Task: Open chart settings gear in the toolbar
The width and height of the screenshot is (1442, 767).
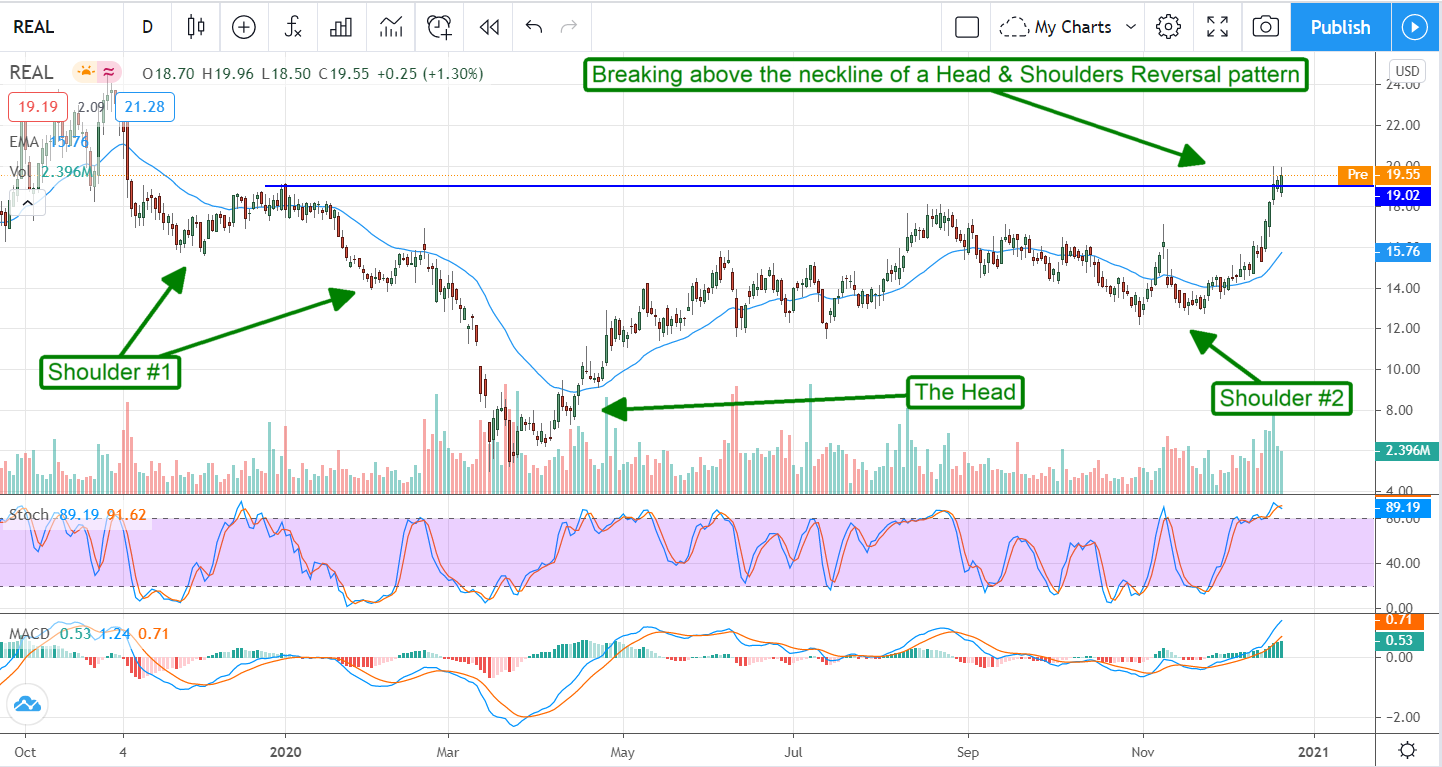Action: coord(1168,27)
